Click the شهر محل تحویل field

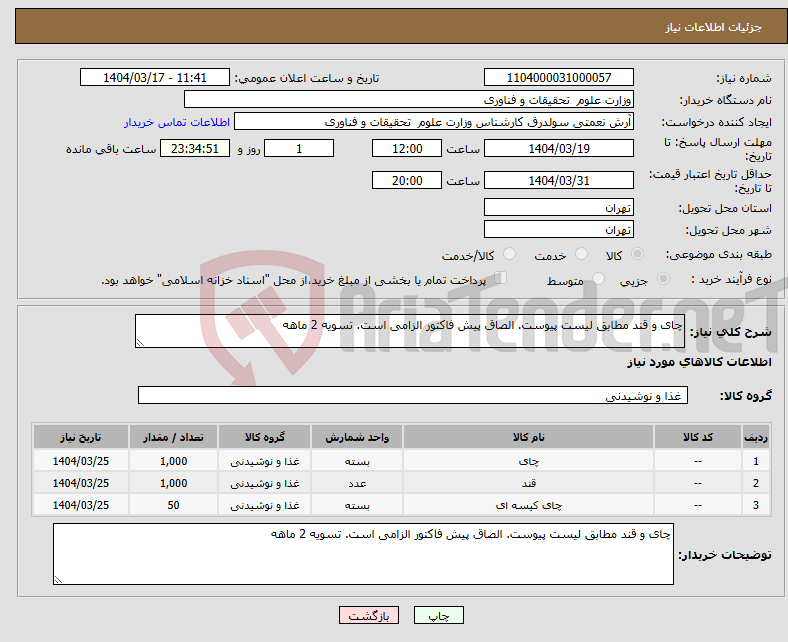pos(558,229)
